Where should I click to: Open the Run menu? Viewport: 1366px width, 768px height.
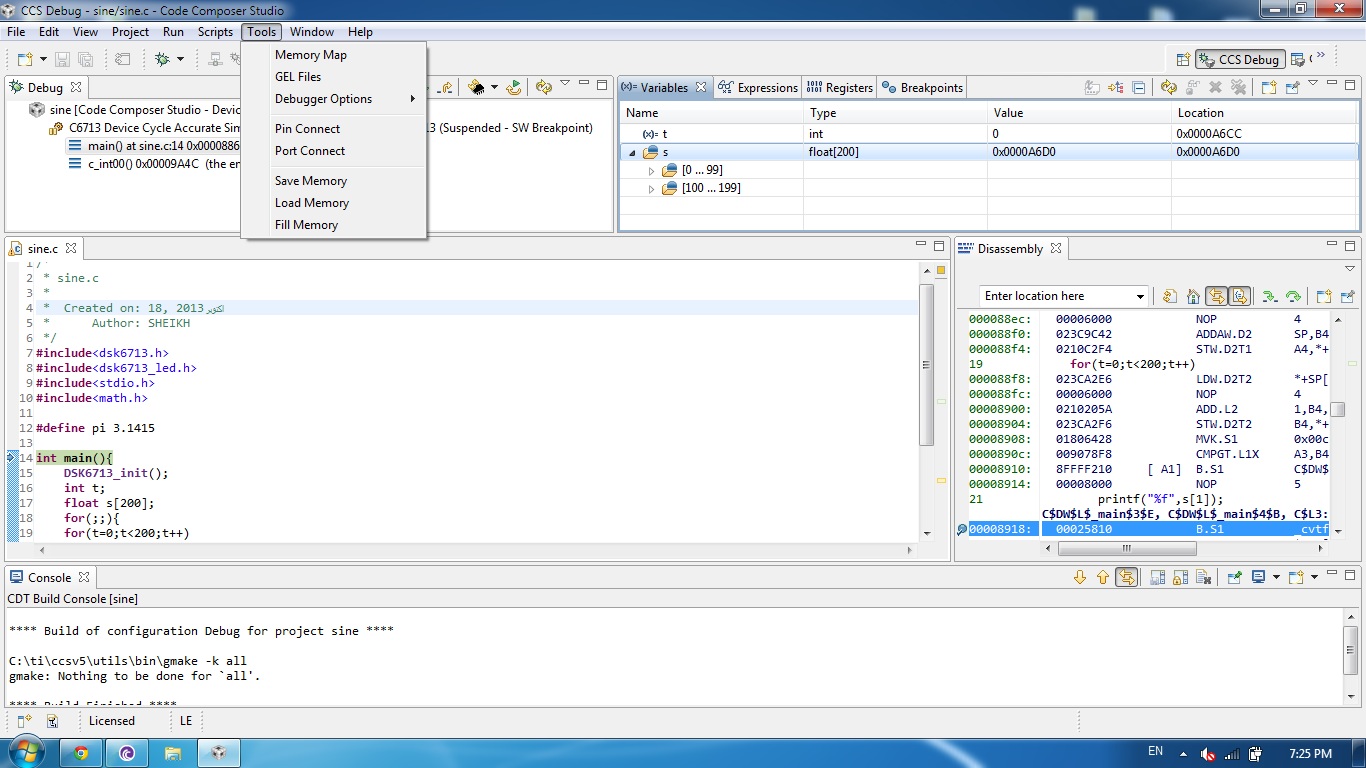tap(173, 32)
